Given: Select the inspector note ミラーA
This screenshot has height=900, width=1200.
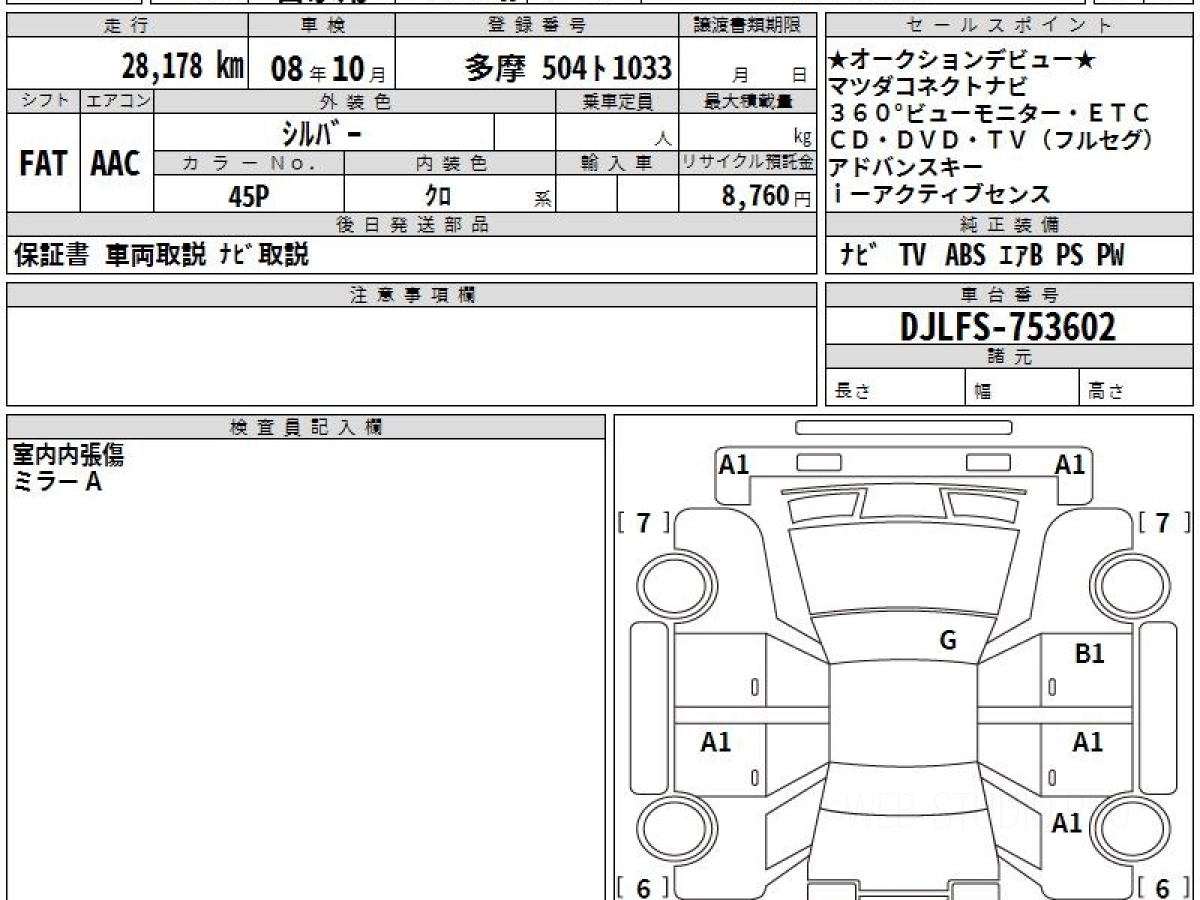Looking at the screenshot, I should (x=58, y=482).
